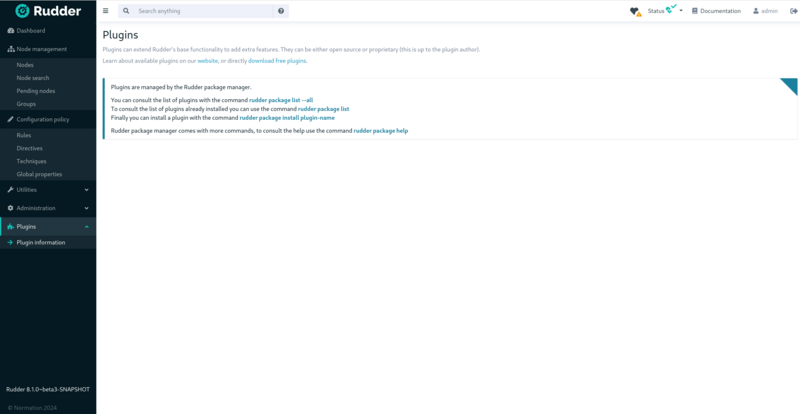Follow the website link

[208, 61]
